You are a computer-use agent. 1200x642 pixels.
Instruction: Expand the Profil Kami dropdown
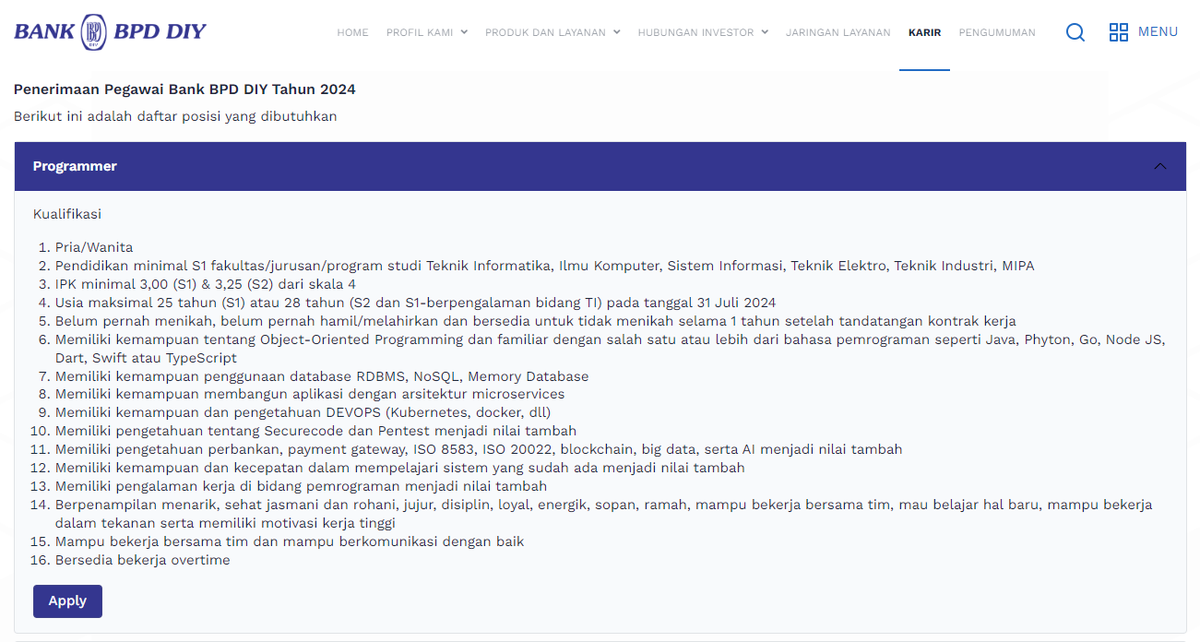pos(427,33)
